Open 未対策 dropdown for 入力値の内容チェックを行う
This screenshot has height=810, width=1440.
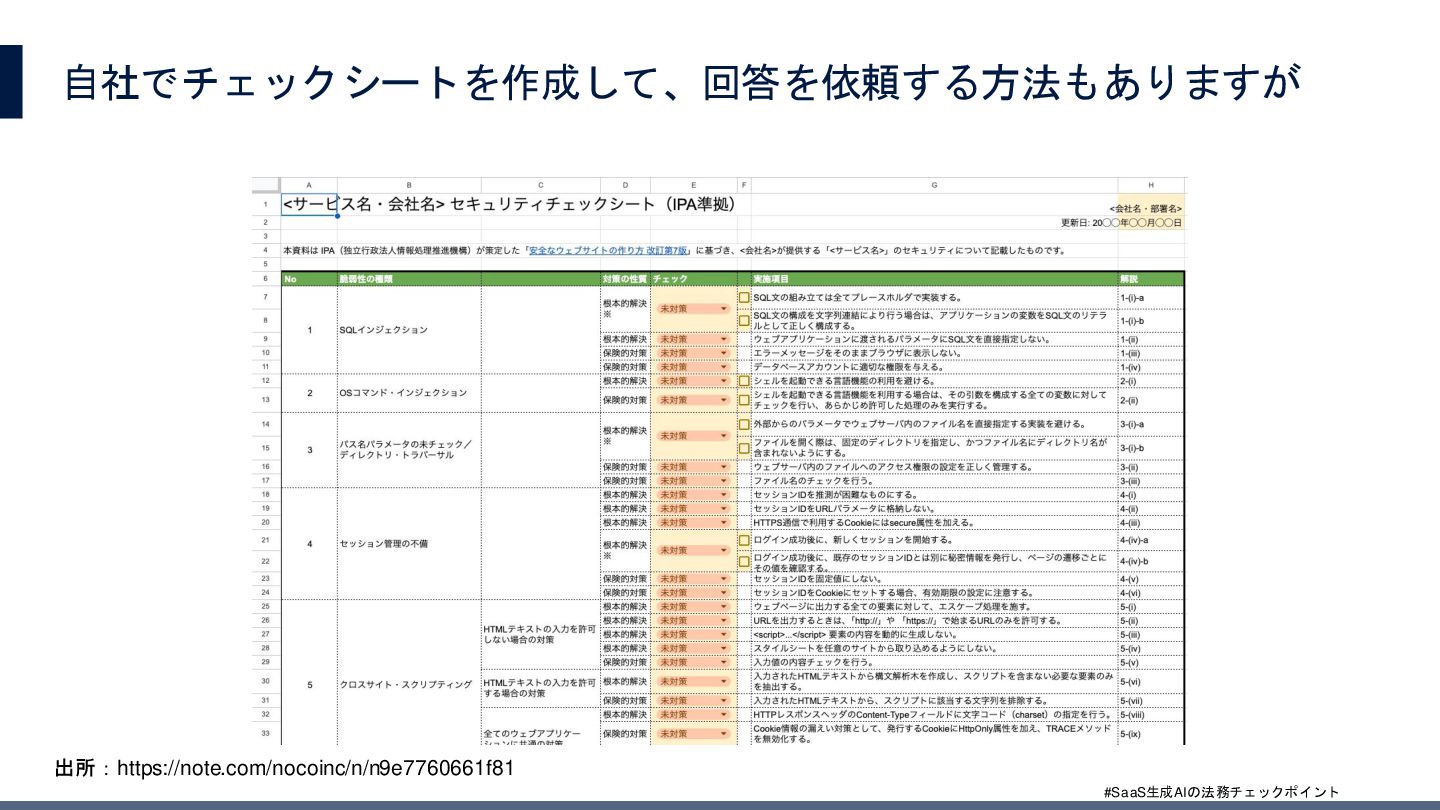[x=693, y=662]
